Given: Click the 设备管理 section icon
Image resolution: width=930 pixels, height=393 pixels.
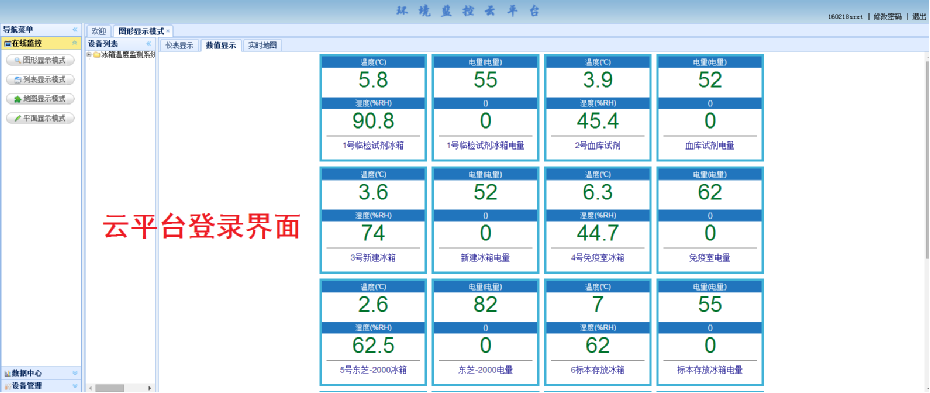Looking at the screenshot, I should click(x=7, y=386).
